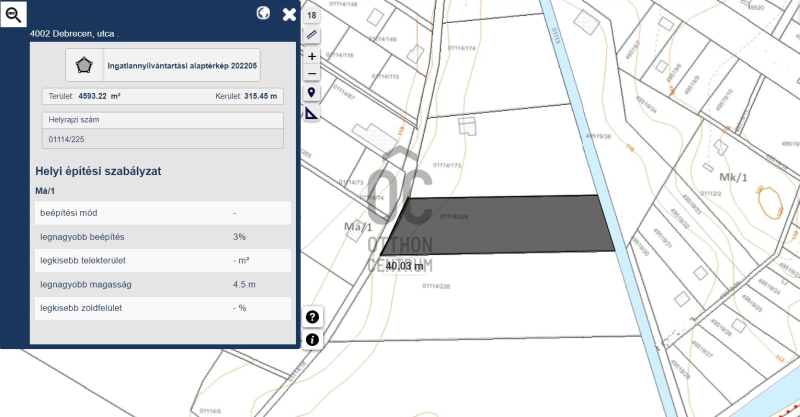Image resolution: width=800 pixels, height=417 pixels.
Task: Click the 40.03 m measurement label
Action: coord(405,267)
